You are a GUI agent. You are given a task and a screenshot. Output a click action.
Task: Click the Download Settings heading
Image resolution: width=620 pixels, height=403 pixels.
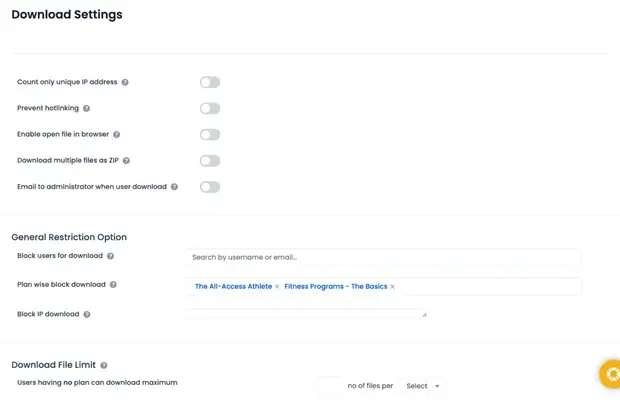pyautogui.click(x=67, y=15)
